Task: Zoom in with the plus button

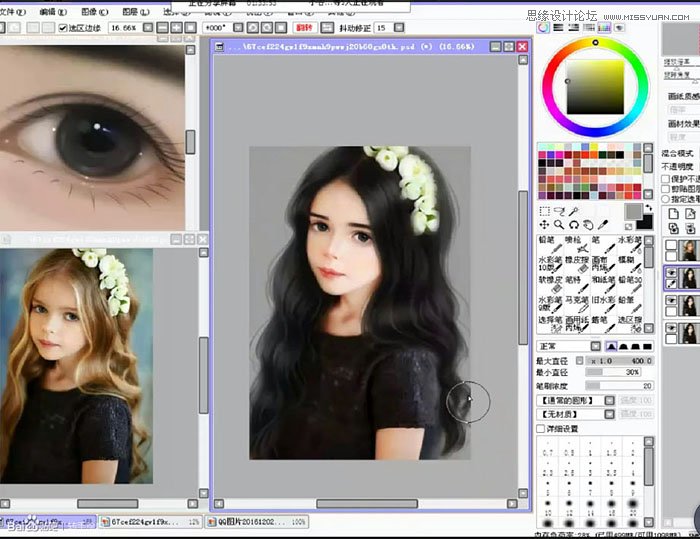Action: (x=176, y=28)
